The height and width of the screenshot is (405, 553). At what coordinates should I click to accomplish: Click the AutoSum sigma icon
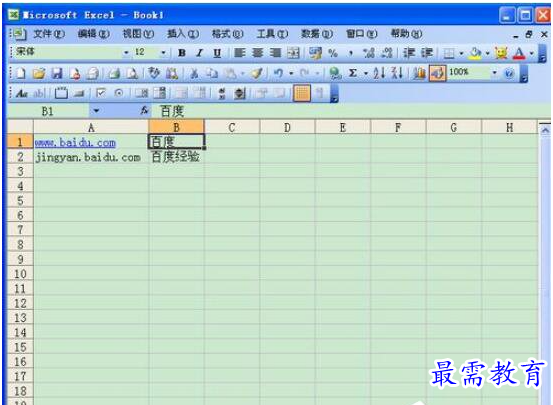[352, 73]
